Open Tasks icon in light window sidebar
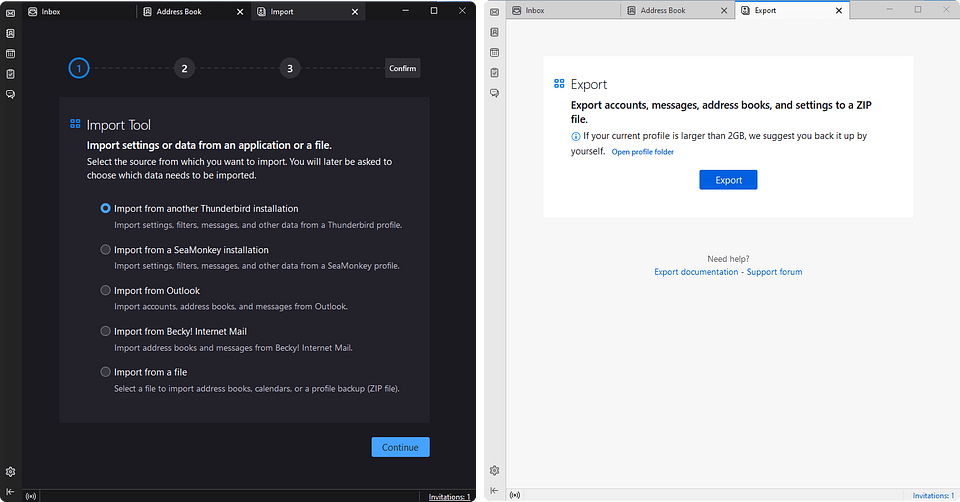The height and width of the screenshot is (502, 960). point(494,73)
